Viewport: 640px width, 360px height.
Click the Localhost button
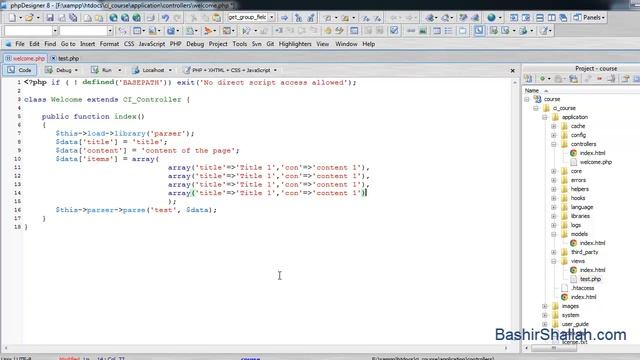[x=149, y=70]
